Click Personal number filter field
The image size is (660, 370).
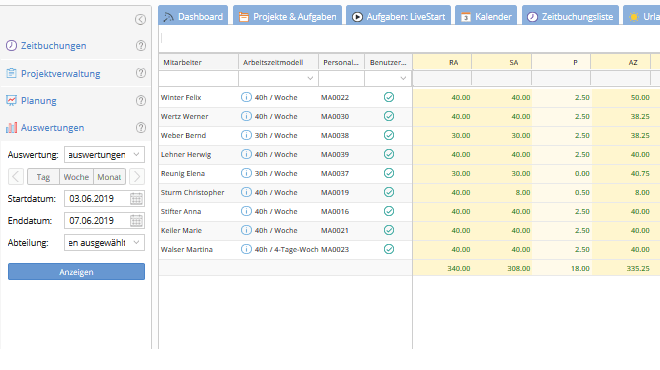(341, 78)
